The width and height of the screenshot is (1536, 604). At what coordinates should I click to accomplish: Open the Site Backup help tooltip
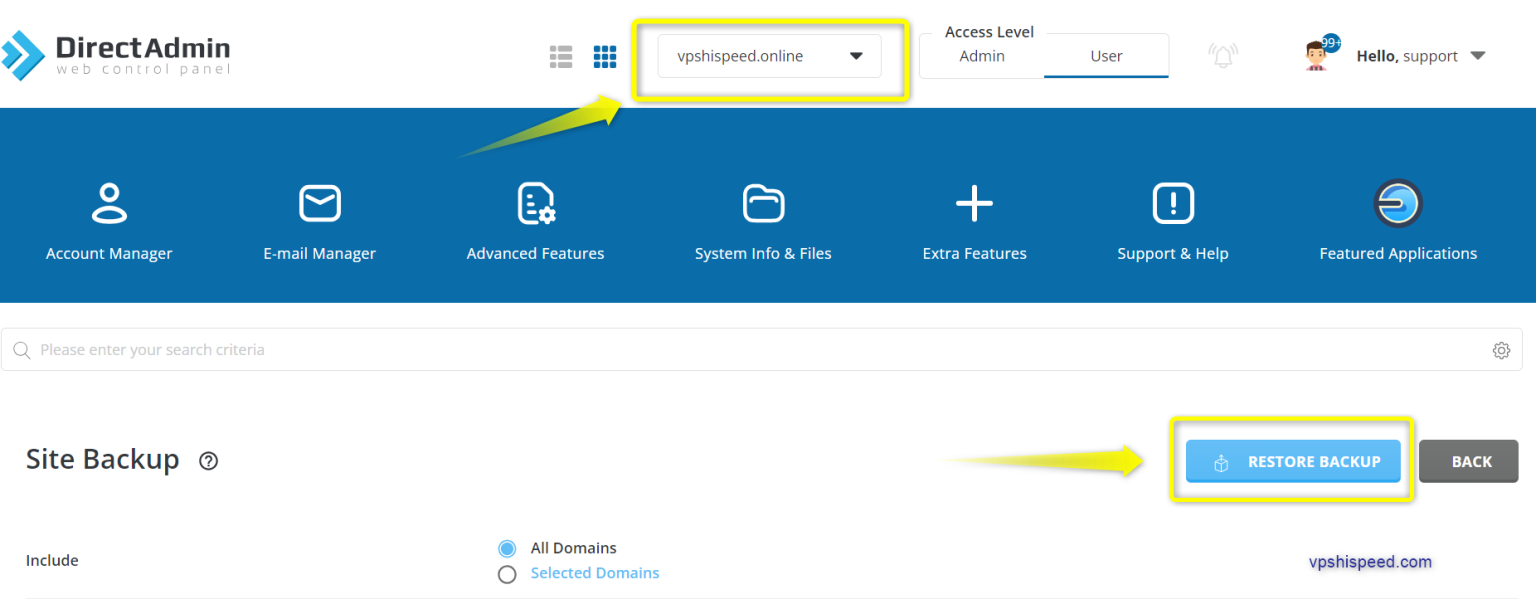coord(208,461)
